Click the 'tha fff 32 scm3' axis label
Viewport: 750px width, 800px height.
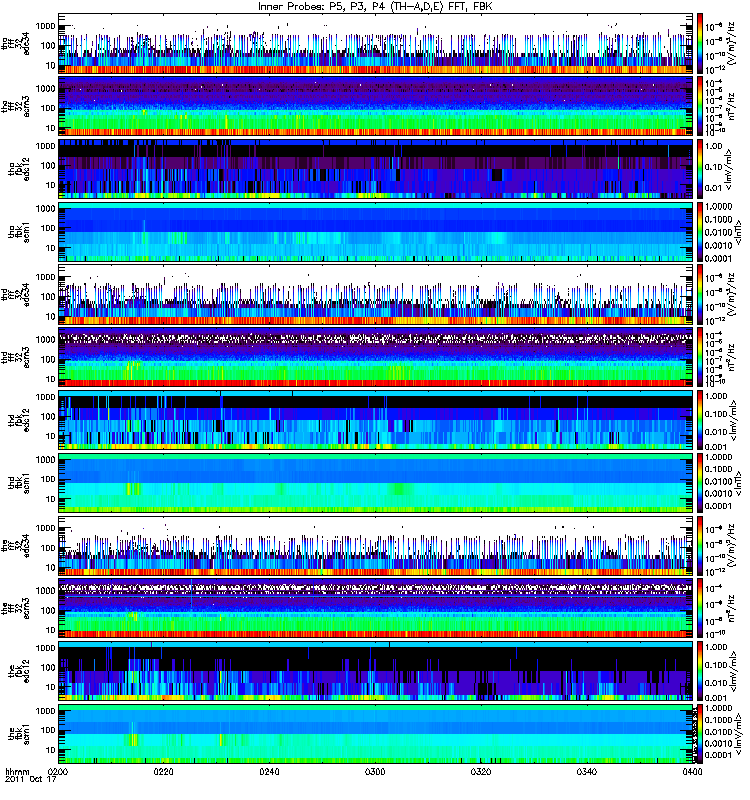click(x=16, y=107)
